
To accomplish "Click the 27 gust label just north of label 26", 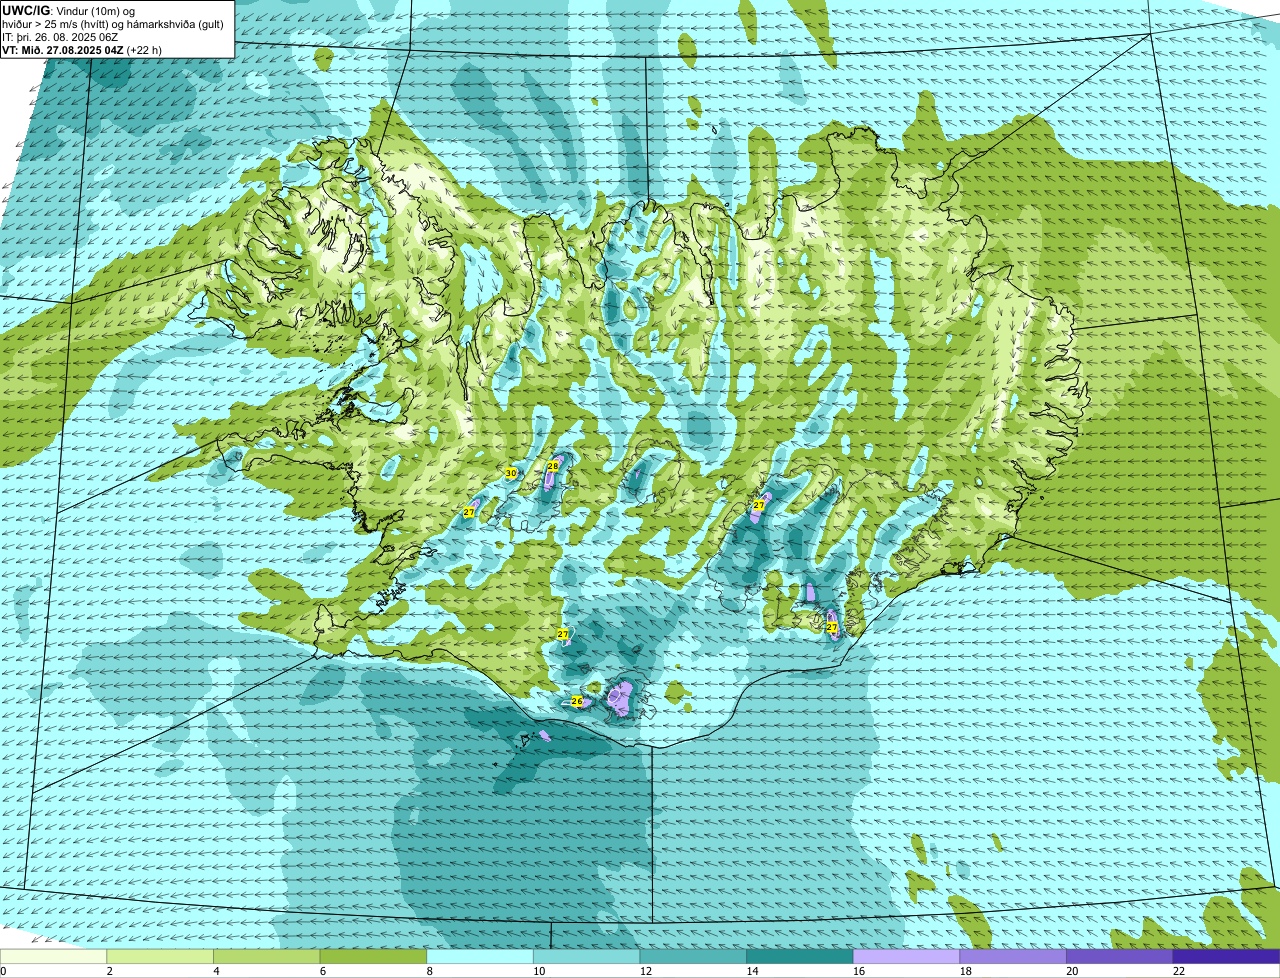I will pos(563,634).
